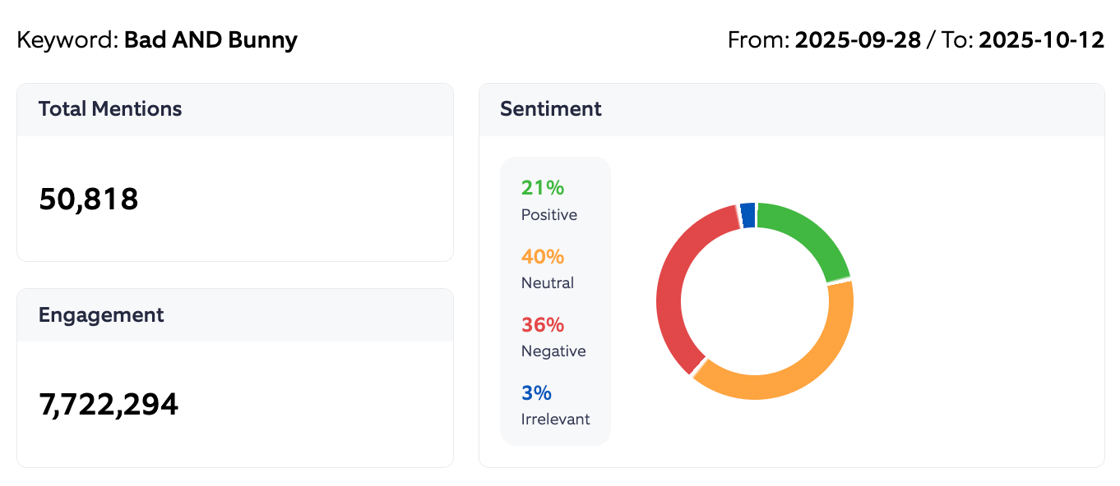Click the Engagement card header
Screen dimensions: 1120x486
[101, 315]
